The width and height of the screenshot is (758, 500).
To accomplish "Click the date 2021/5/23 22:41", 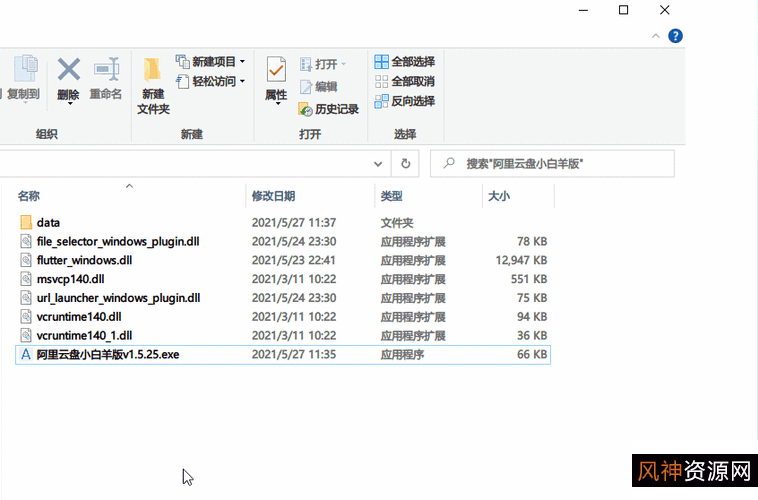I will coord(293,260).
